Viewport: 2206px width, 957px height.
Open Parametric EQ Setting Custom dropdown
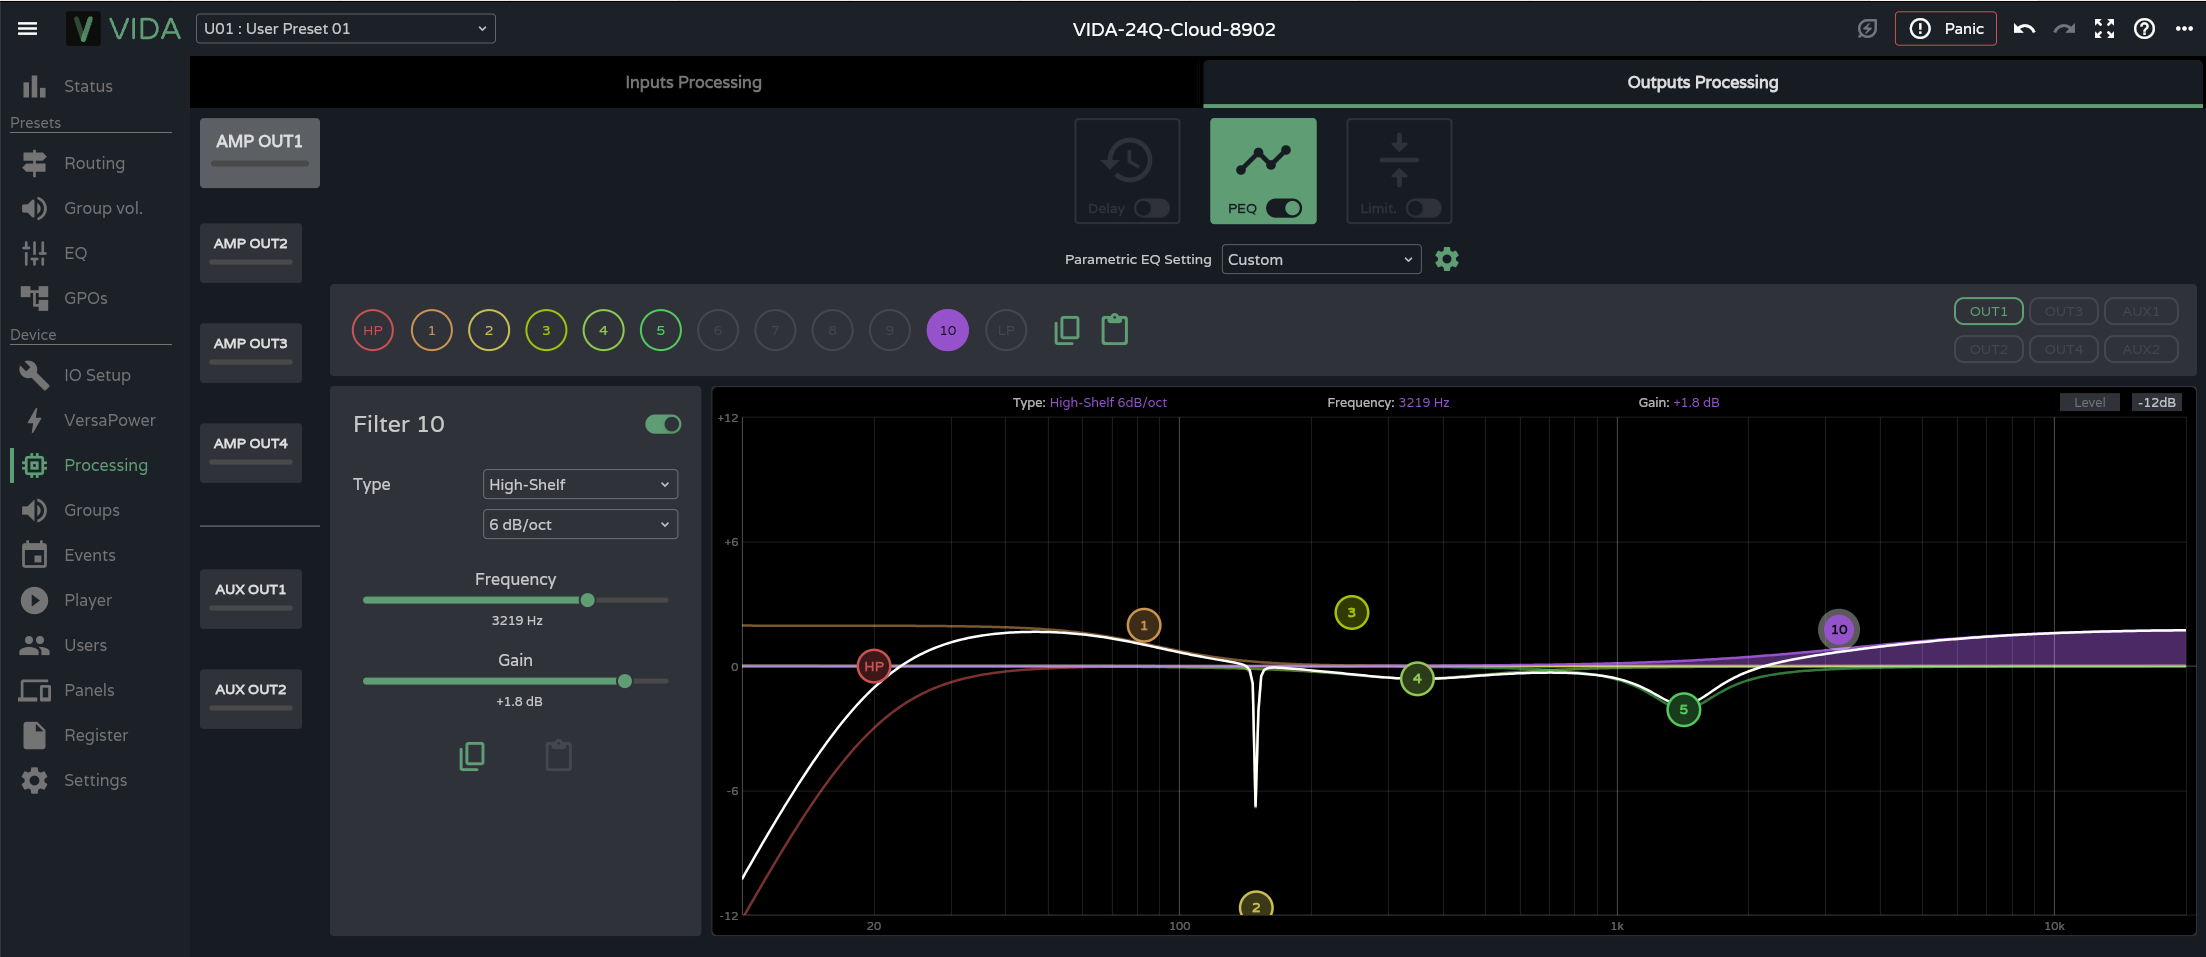pyautogui.click(x=1321, y=259)
